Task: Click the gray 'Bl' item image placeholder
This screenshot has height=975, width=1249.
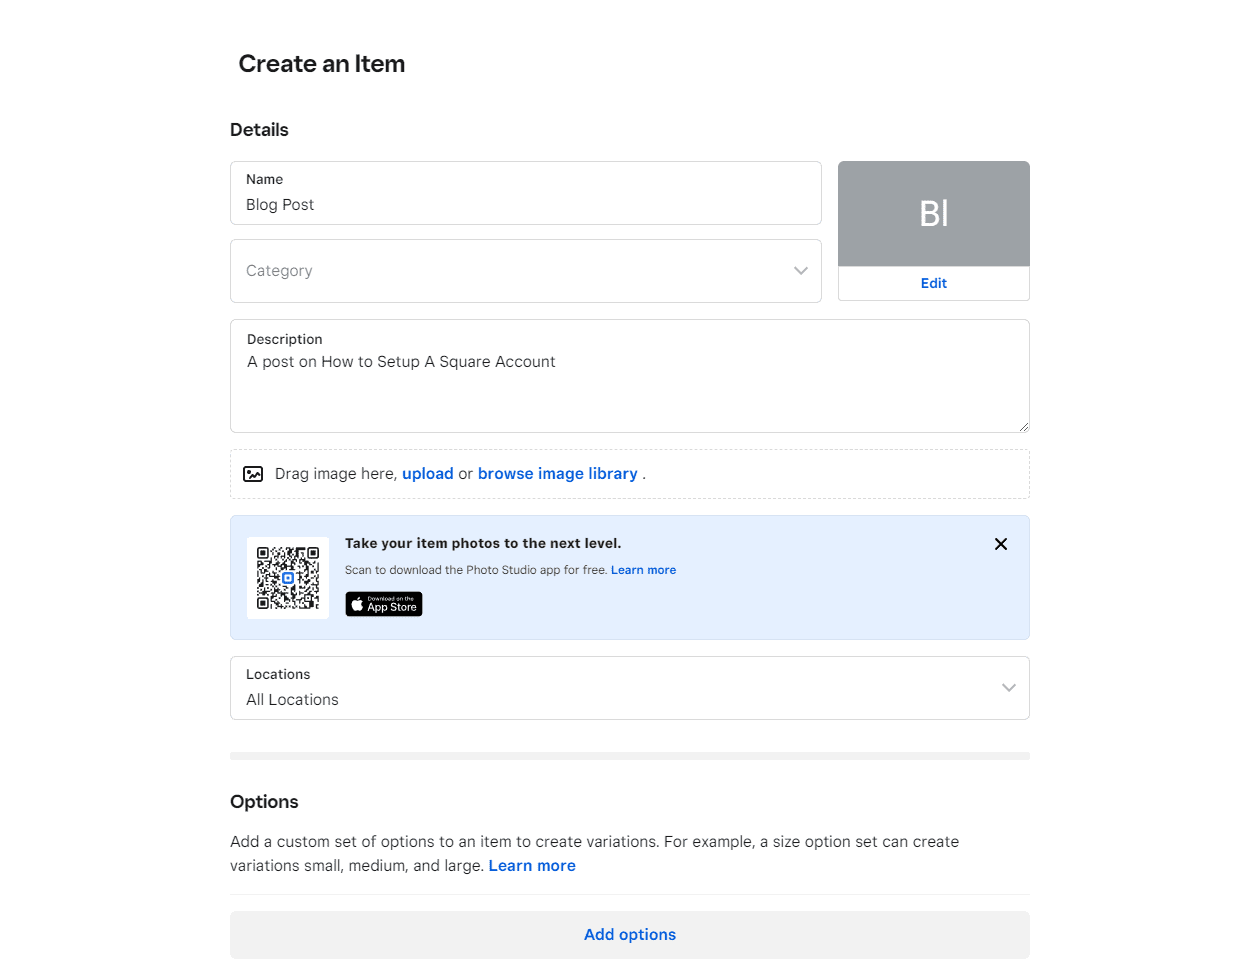Action: [x=934, y=214]
